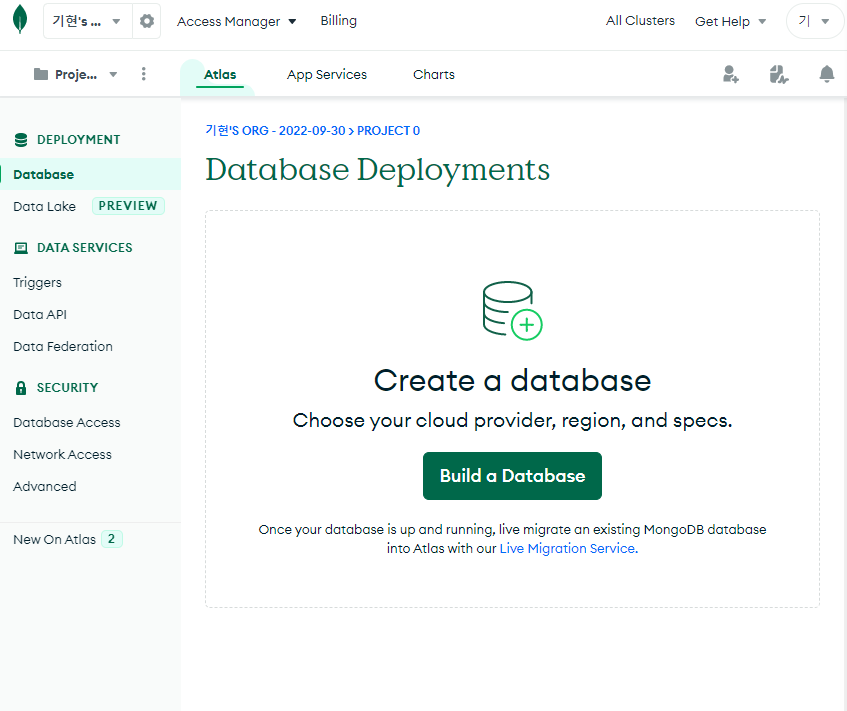Open Data API in the sidebar

point(40,314)
